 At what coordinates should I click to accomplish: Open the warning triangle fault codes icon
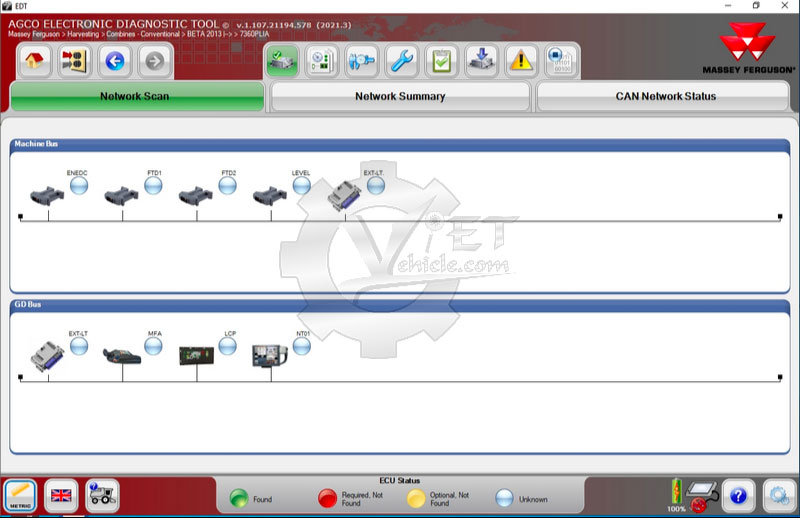522,61
